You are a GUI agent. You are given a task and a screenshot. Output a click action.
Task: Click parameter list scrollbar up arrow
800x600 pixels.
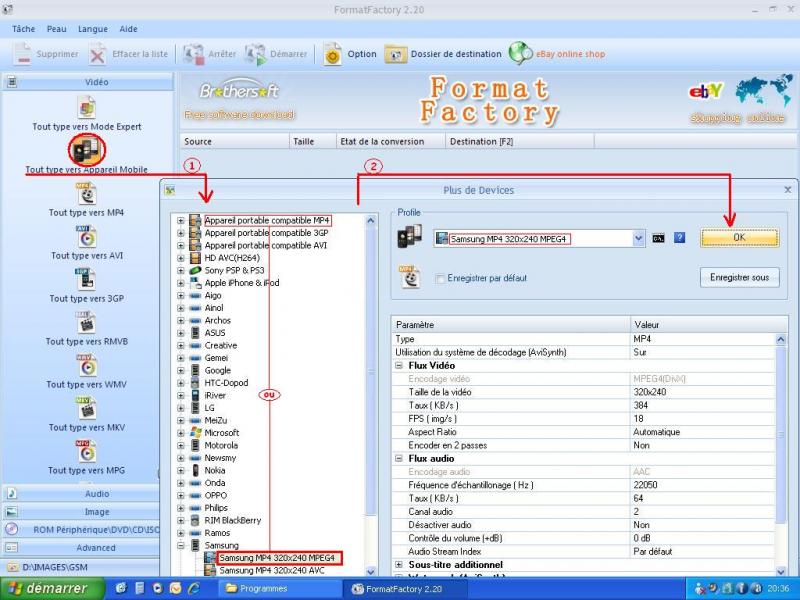(x=781, y=339)
